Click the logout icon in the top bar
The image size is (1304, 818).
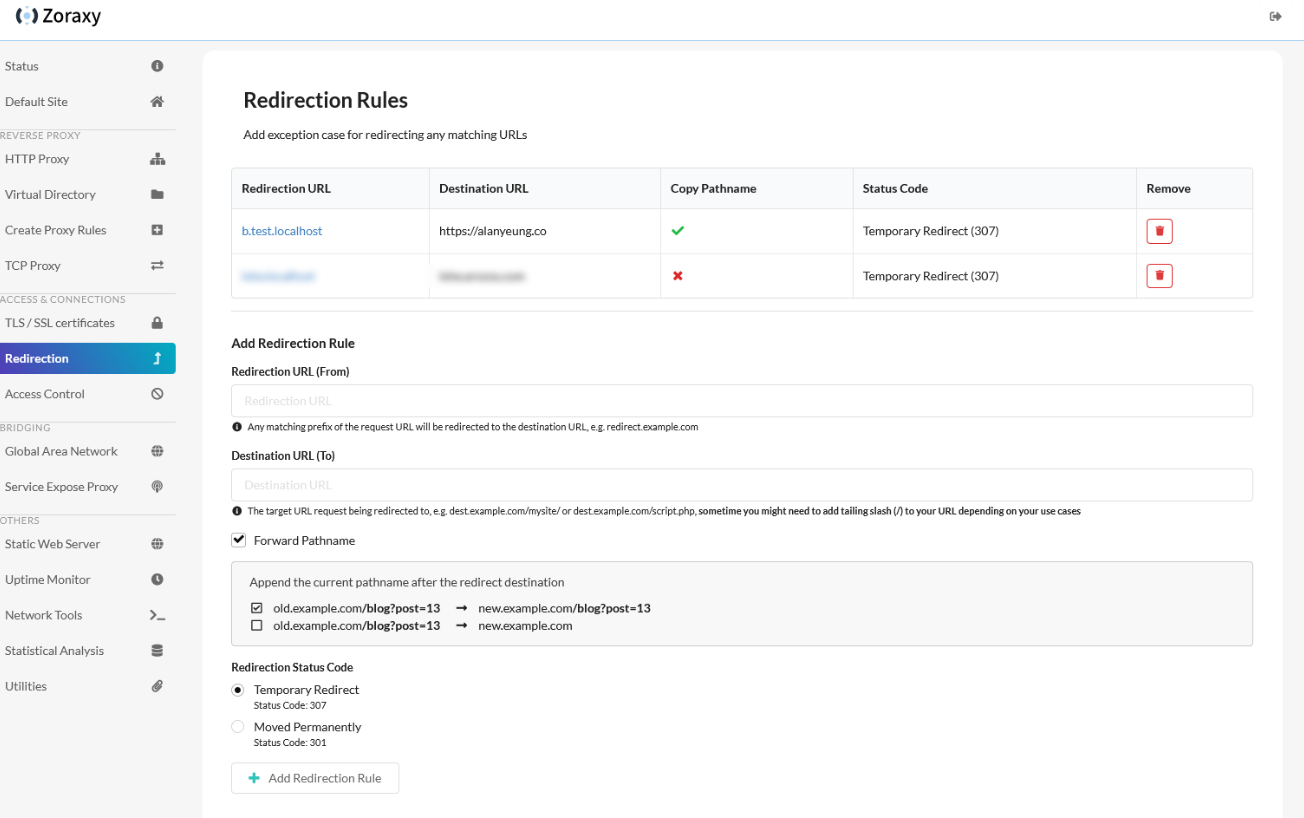coord(1275,16)
